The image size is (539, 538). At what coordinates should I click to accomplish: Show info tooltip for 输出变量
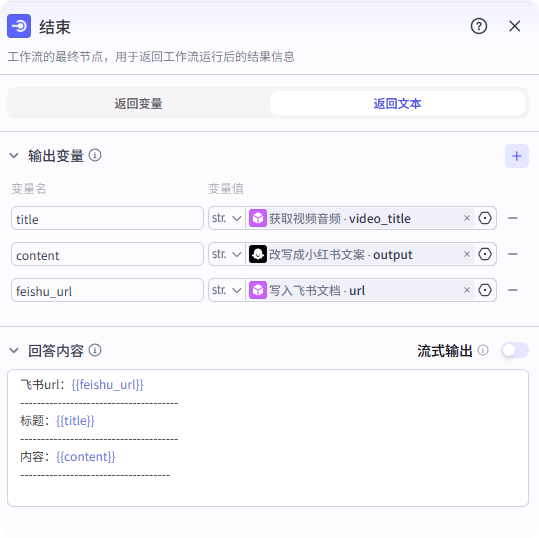(95, 155)
